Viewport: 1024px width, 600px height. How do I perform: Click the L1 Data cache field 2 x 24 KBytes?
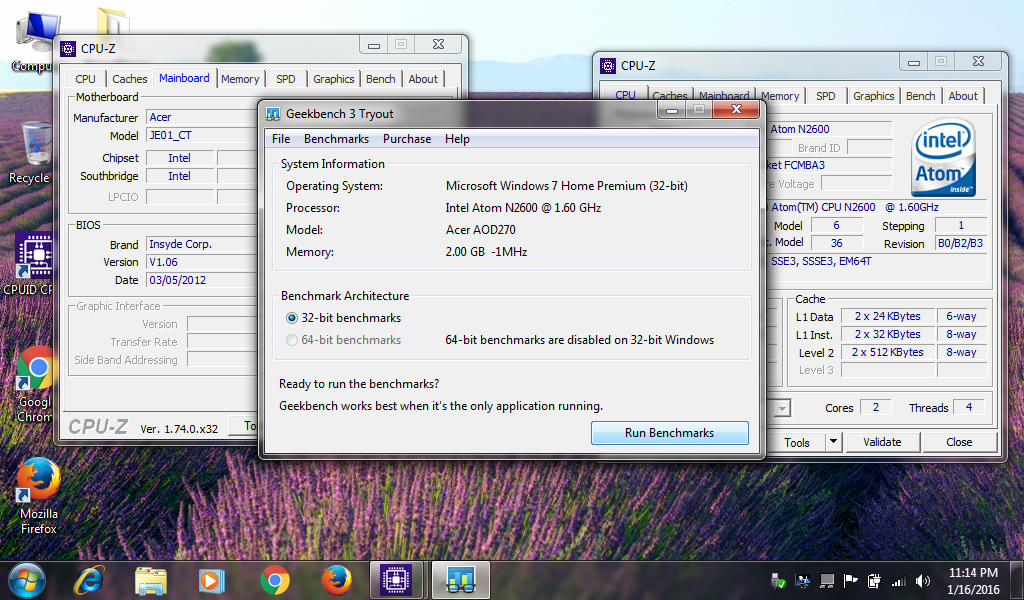(x=888, y=316)
